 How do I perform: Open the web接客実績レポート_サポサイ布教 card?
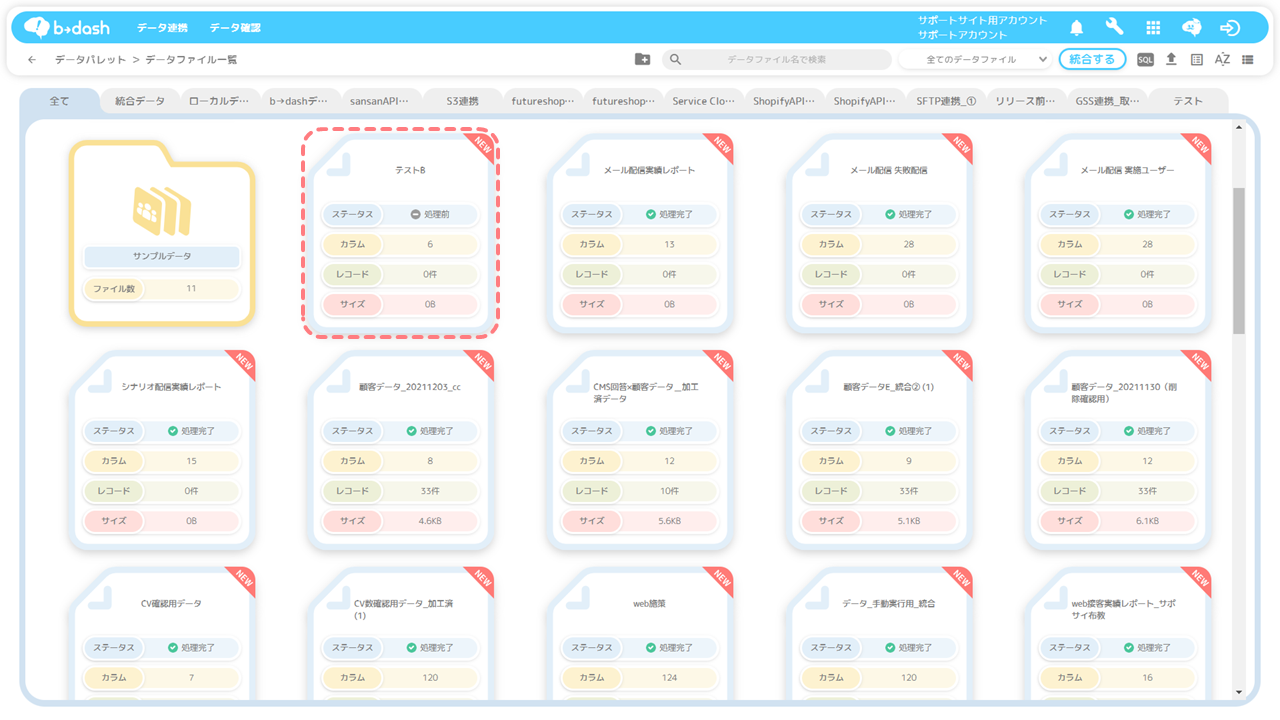1118,635
